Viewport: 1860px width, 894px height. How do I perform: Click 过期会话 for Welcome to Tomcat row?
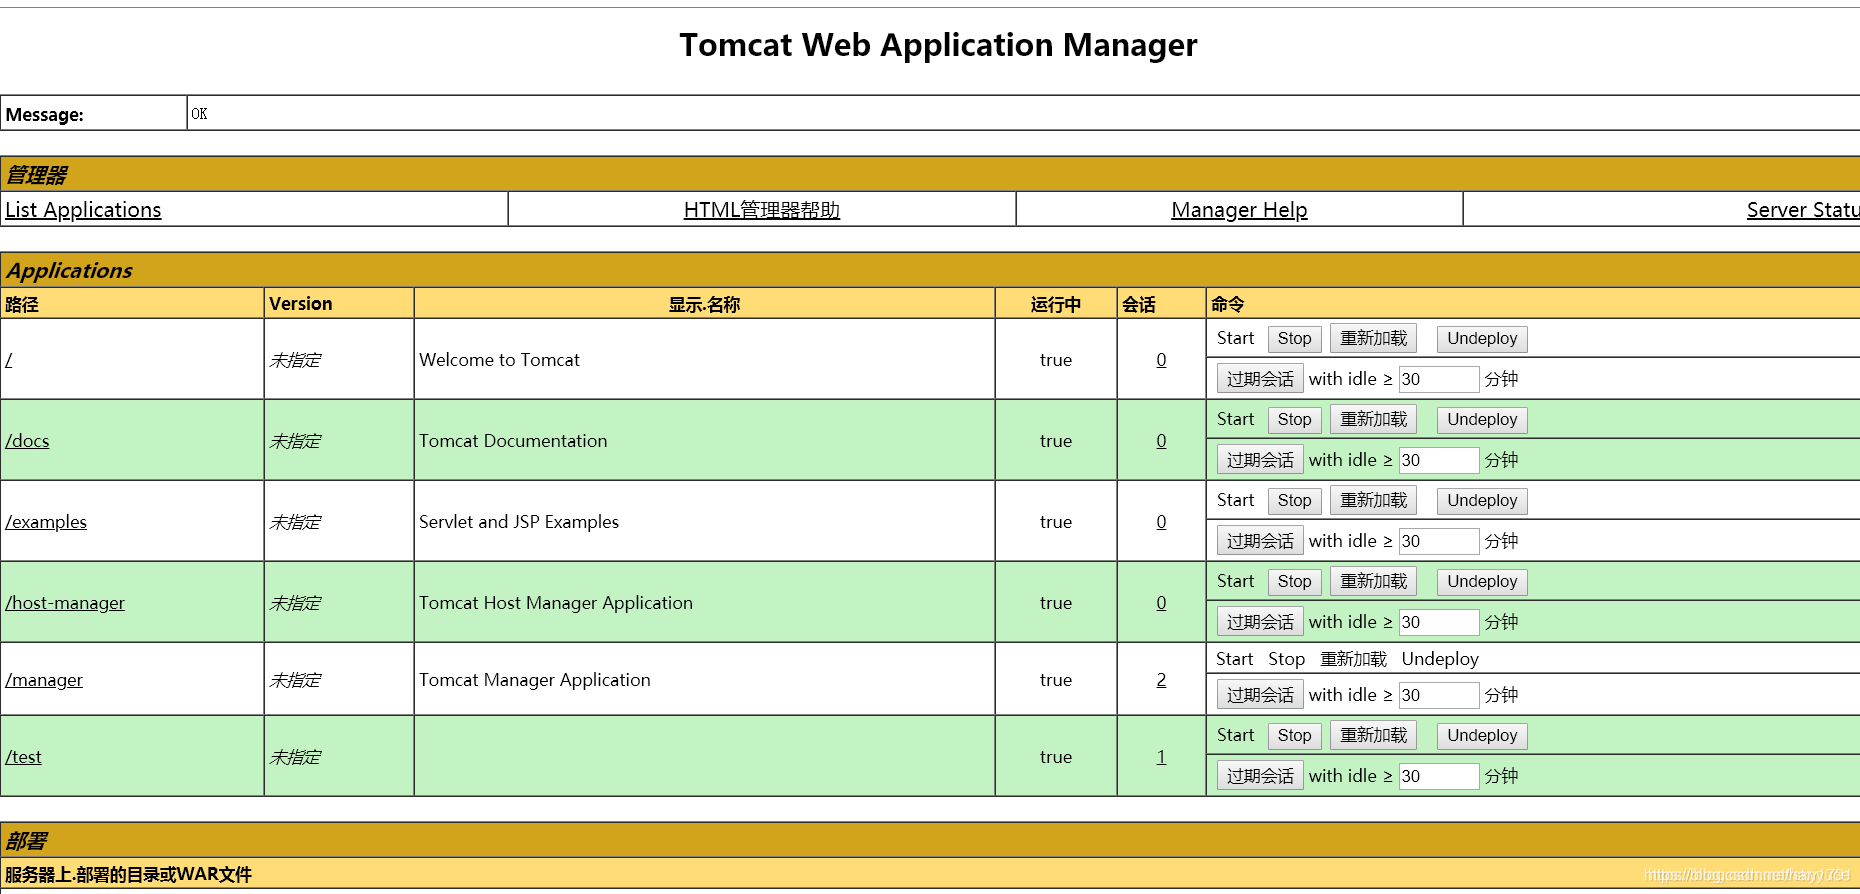1260,379
